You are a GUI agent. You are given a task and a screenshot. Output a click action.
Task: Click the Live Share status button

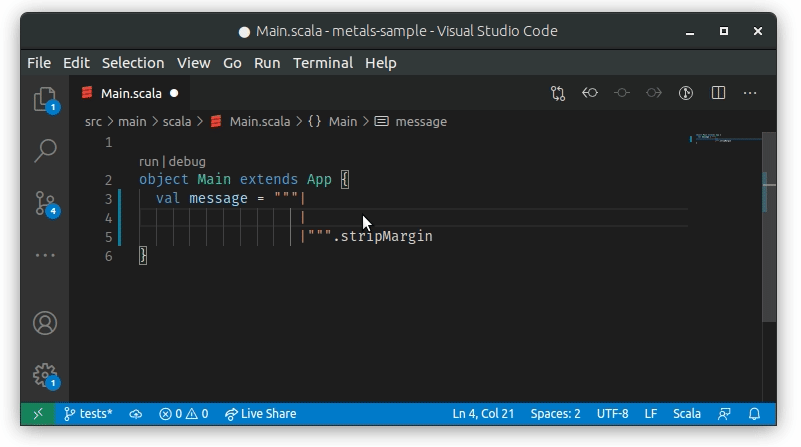(261, 414)
